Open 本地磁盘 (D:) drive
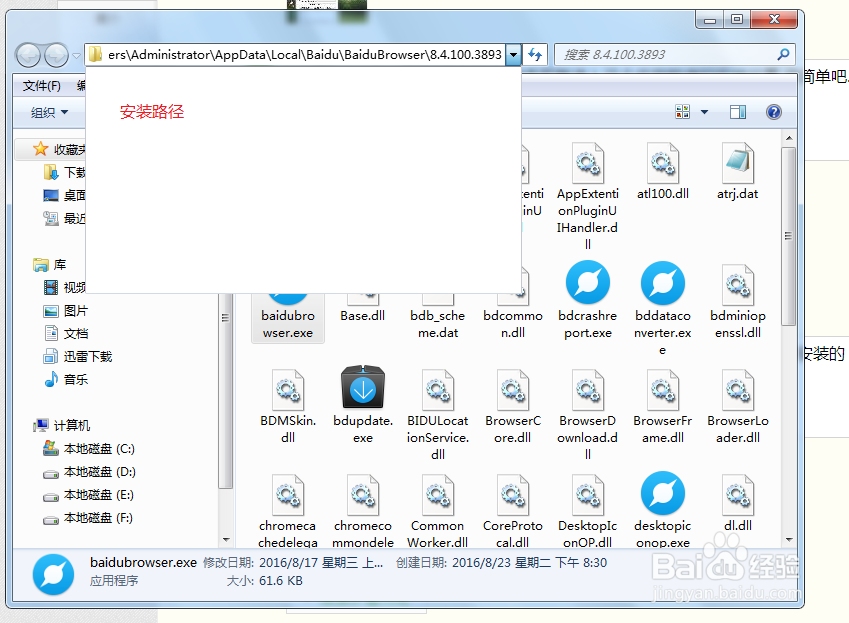Image resolution: width=849 pixels, height=623 pixels. (89, 472)
